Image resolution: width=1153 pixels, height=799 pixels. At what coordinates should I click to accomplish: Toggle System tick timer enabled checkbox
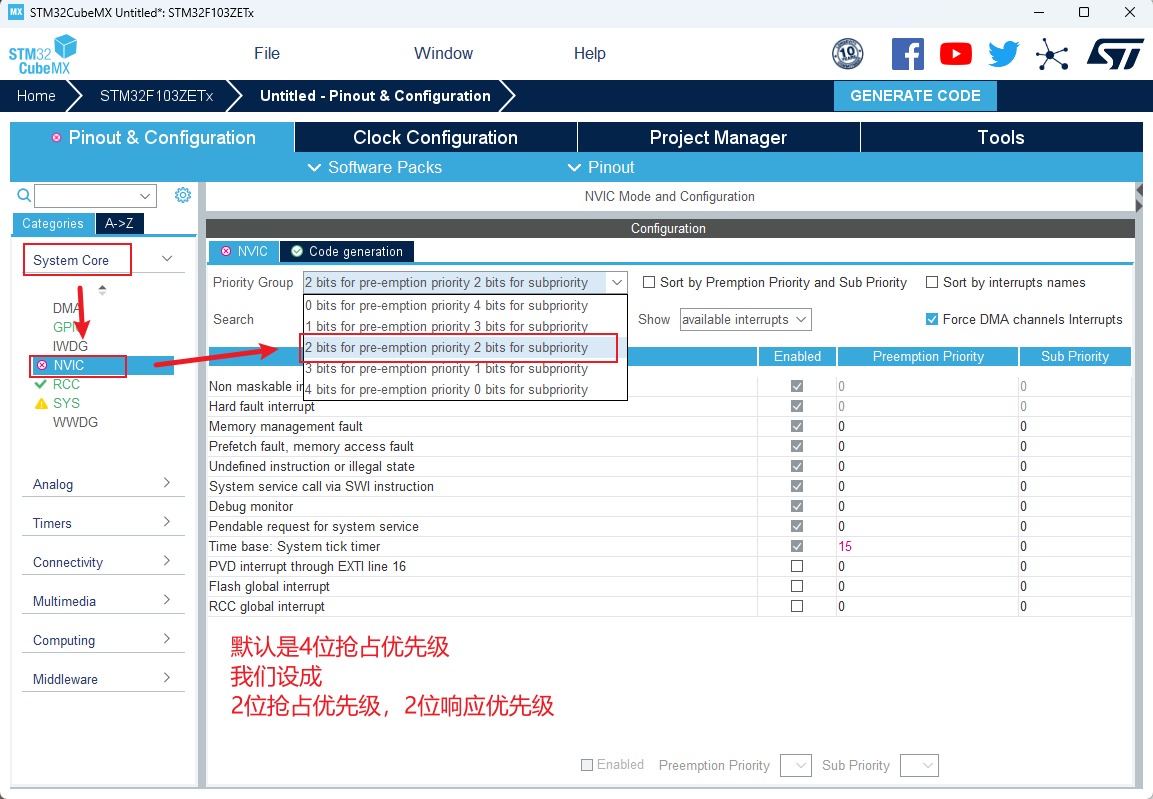pyautogui.click(x=796, y=546)
